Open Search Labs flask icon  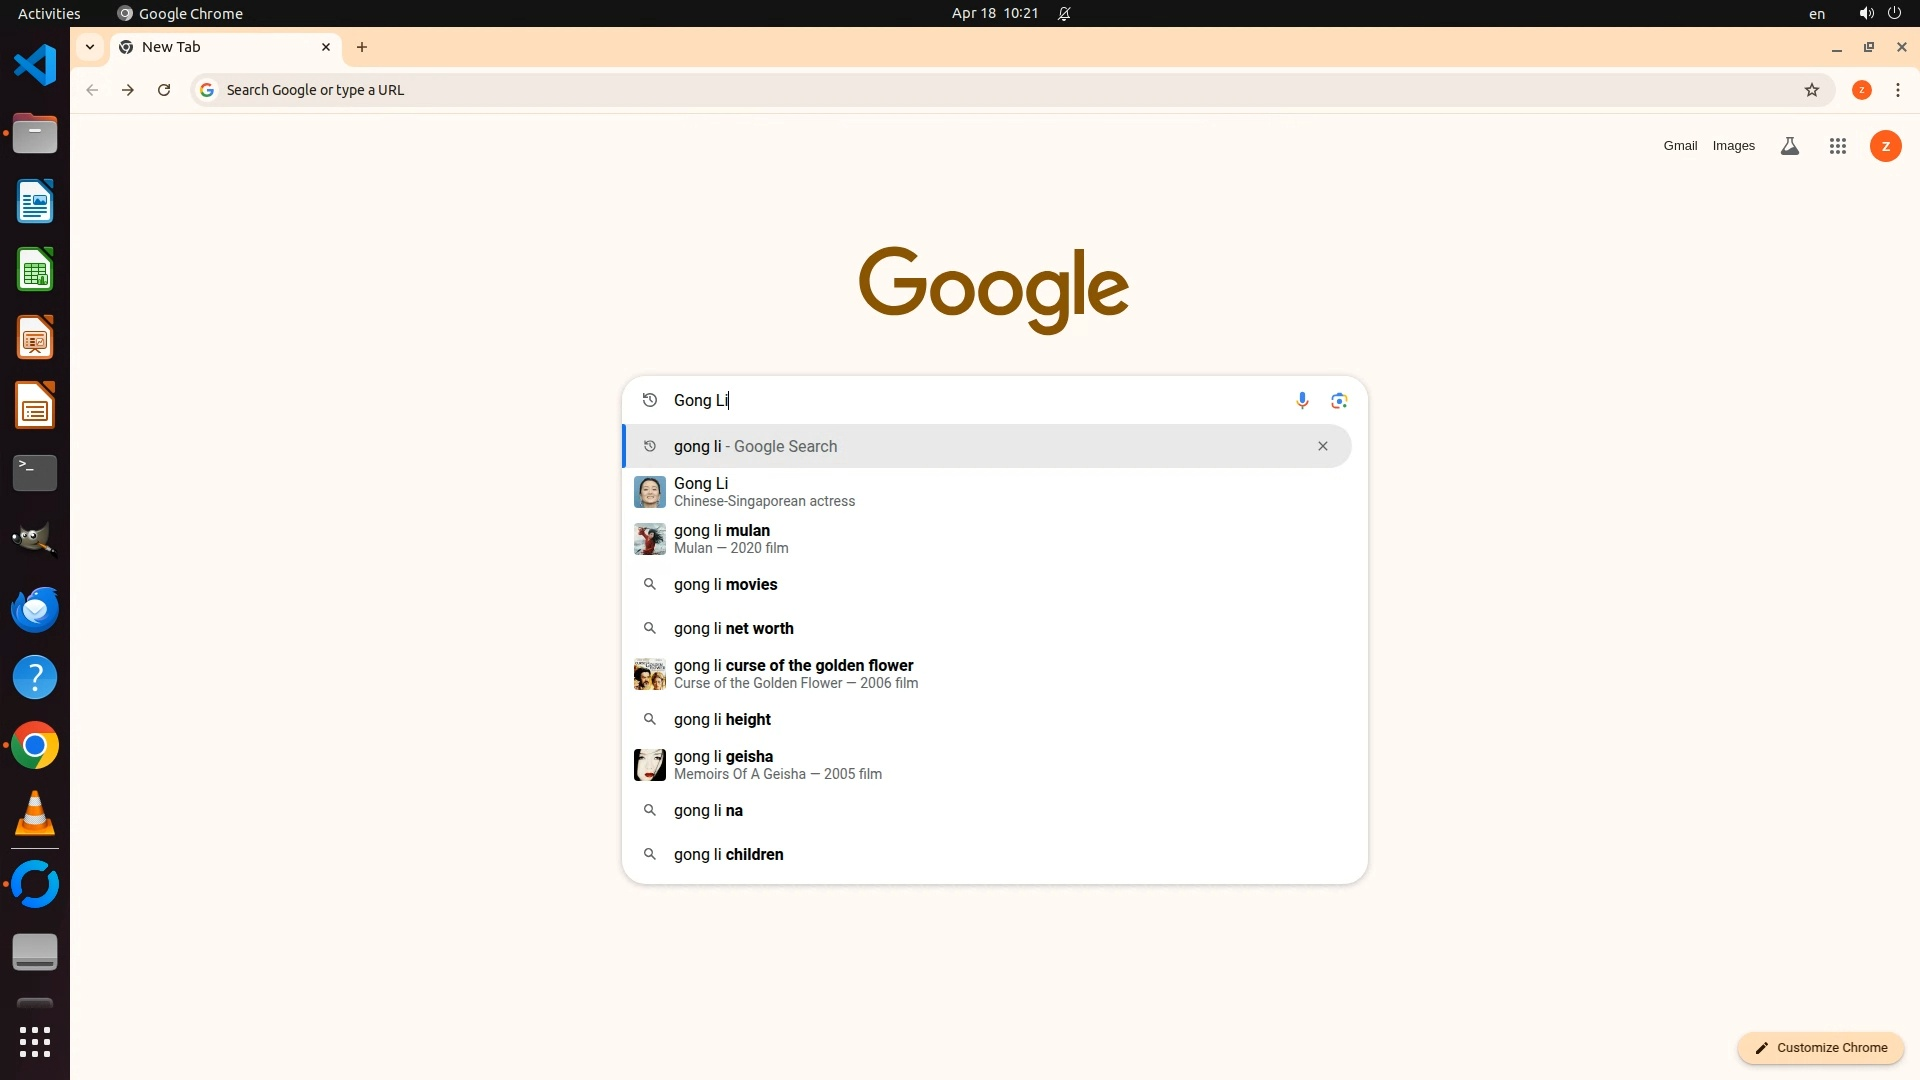point(1790,146)
